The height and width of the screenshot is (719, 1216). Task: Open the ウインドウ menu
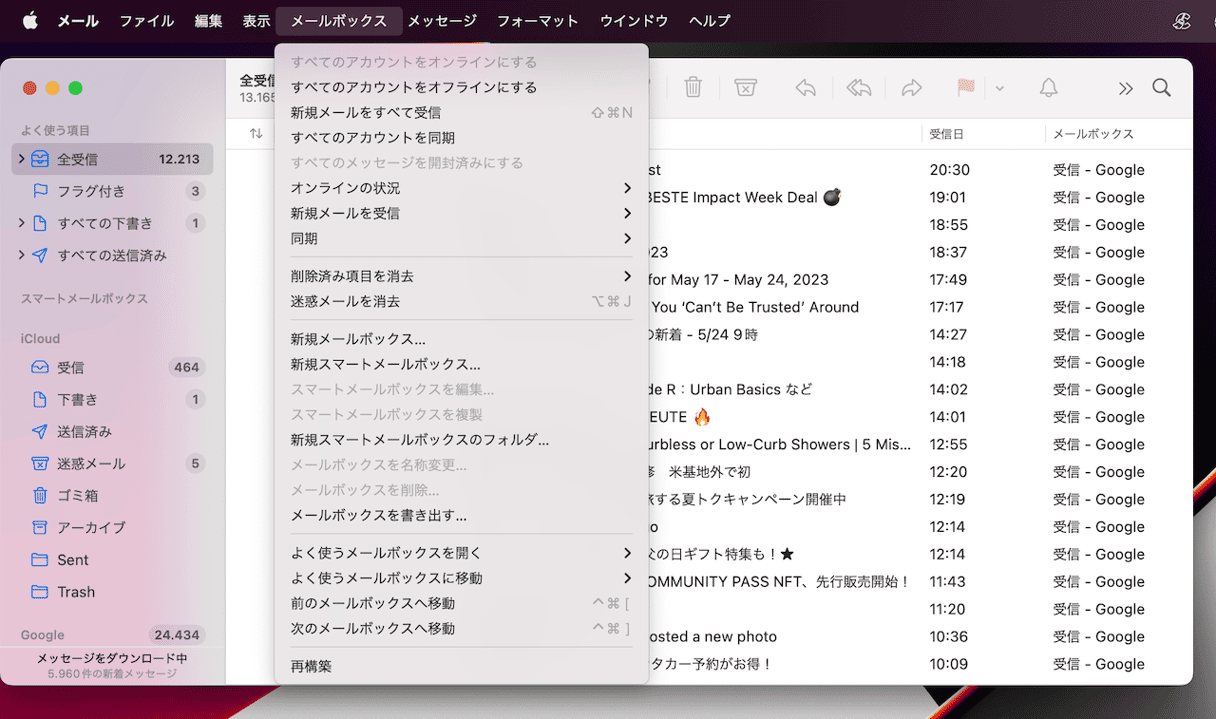[634, 20]
